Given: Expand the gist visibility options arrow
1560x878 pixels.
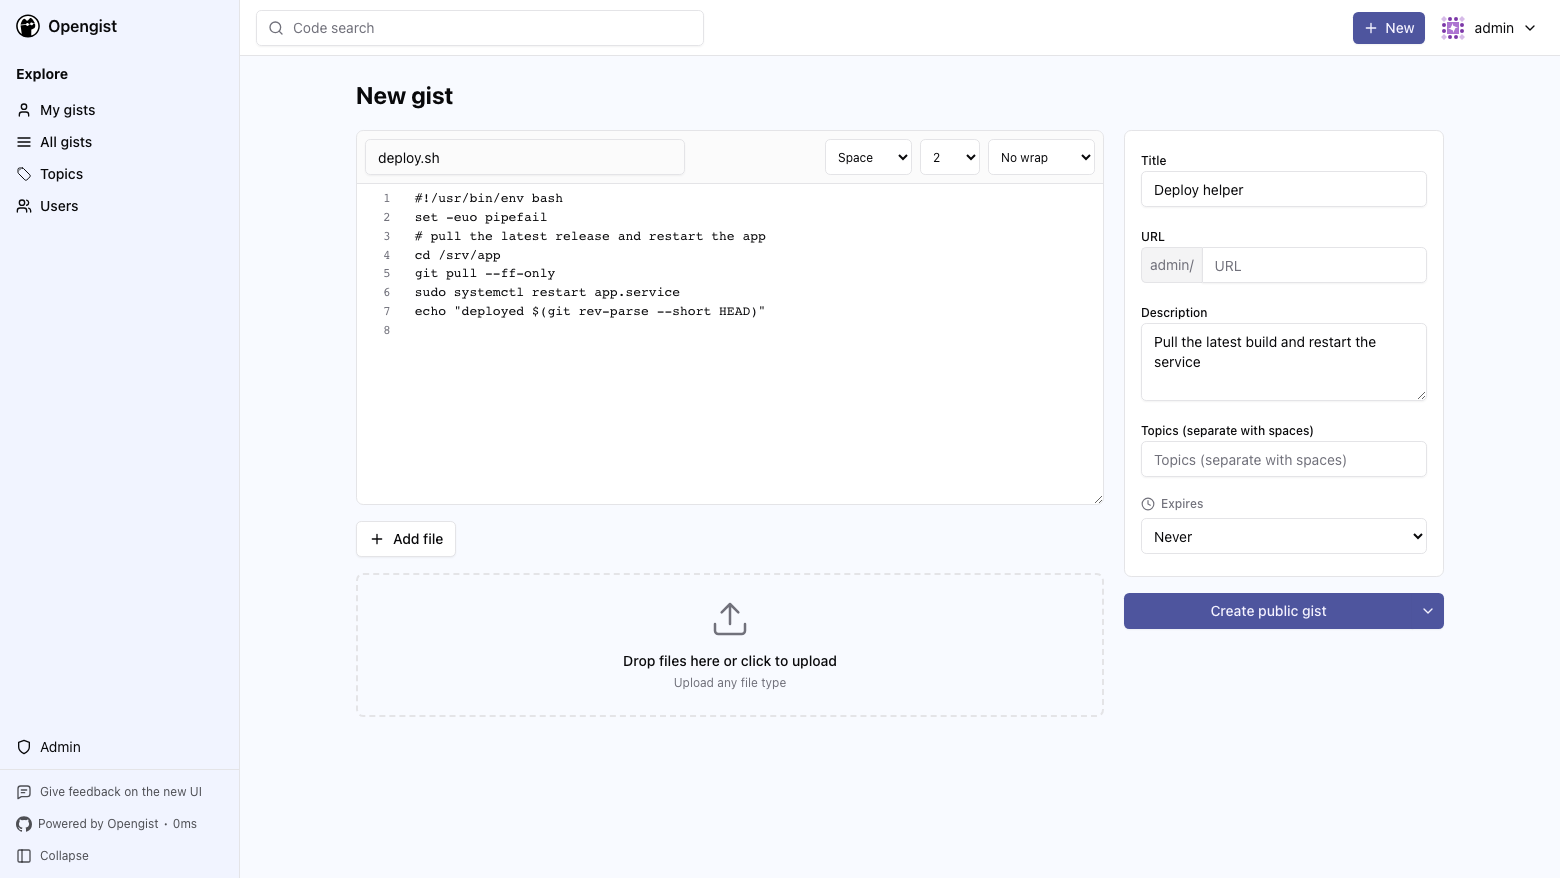Looking at the screenshot, I should pyautogui.click(x=1428, y=611).
